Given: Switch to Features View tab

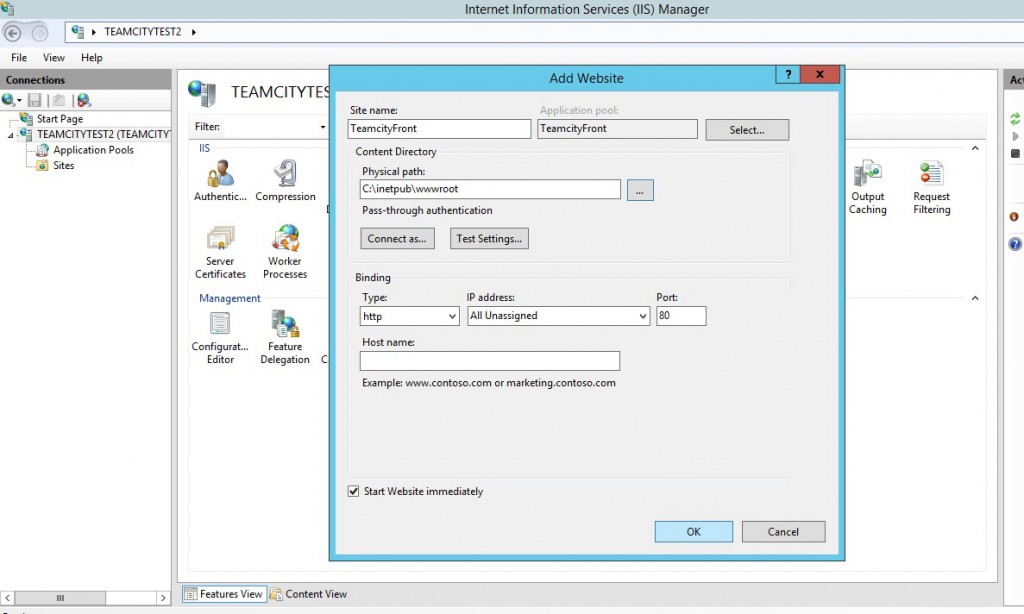Looking at the screenshot, I should 224,594.
